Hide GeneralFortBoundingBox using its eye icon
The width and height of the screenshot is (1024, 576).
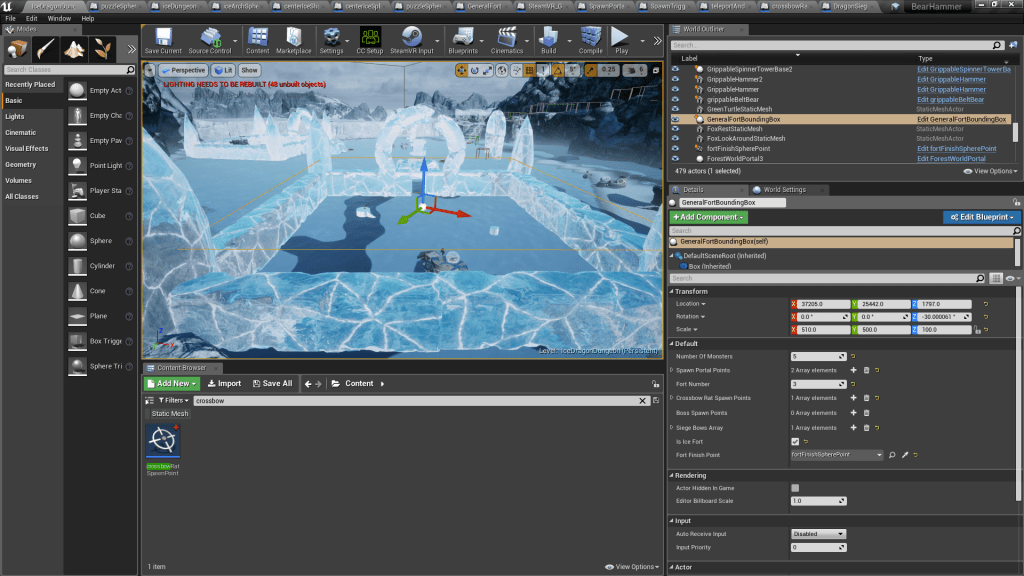coord(675,119)
